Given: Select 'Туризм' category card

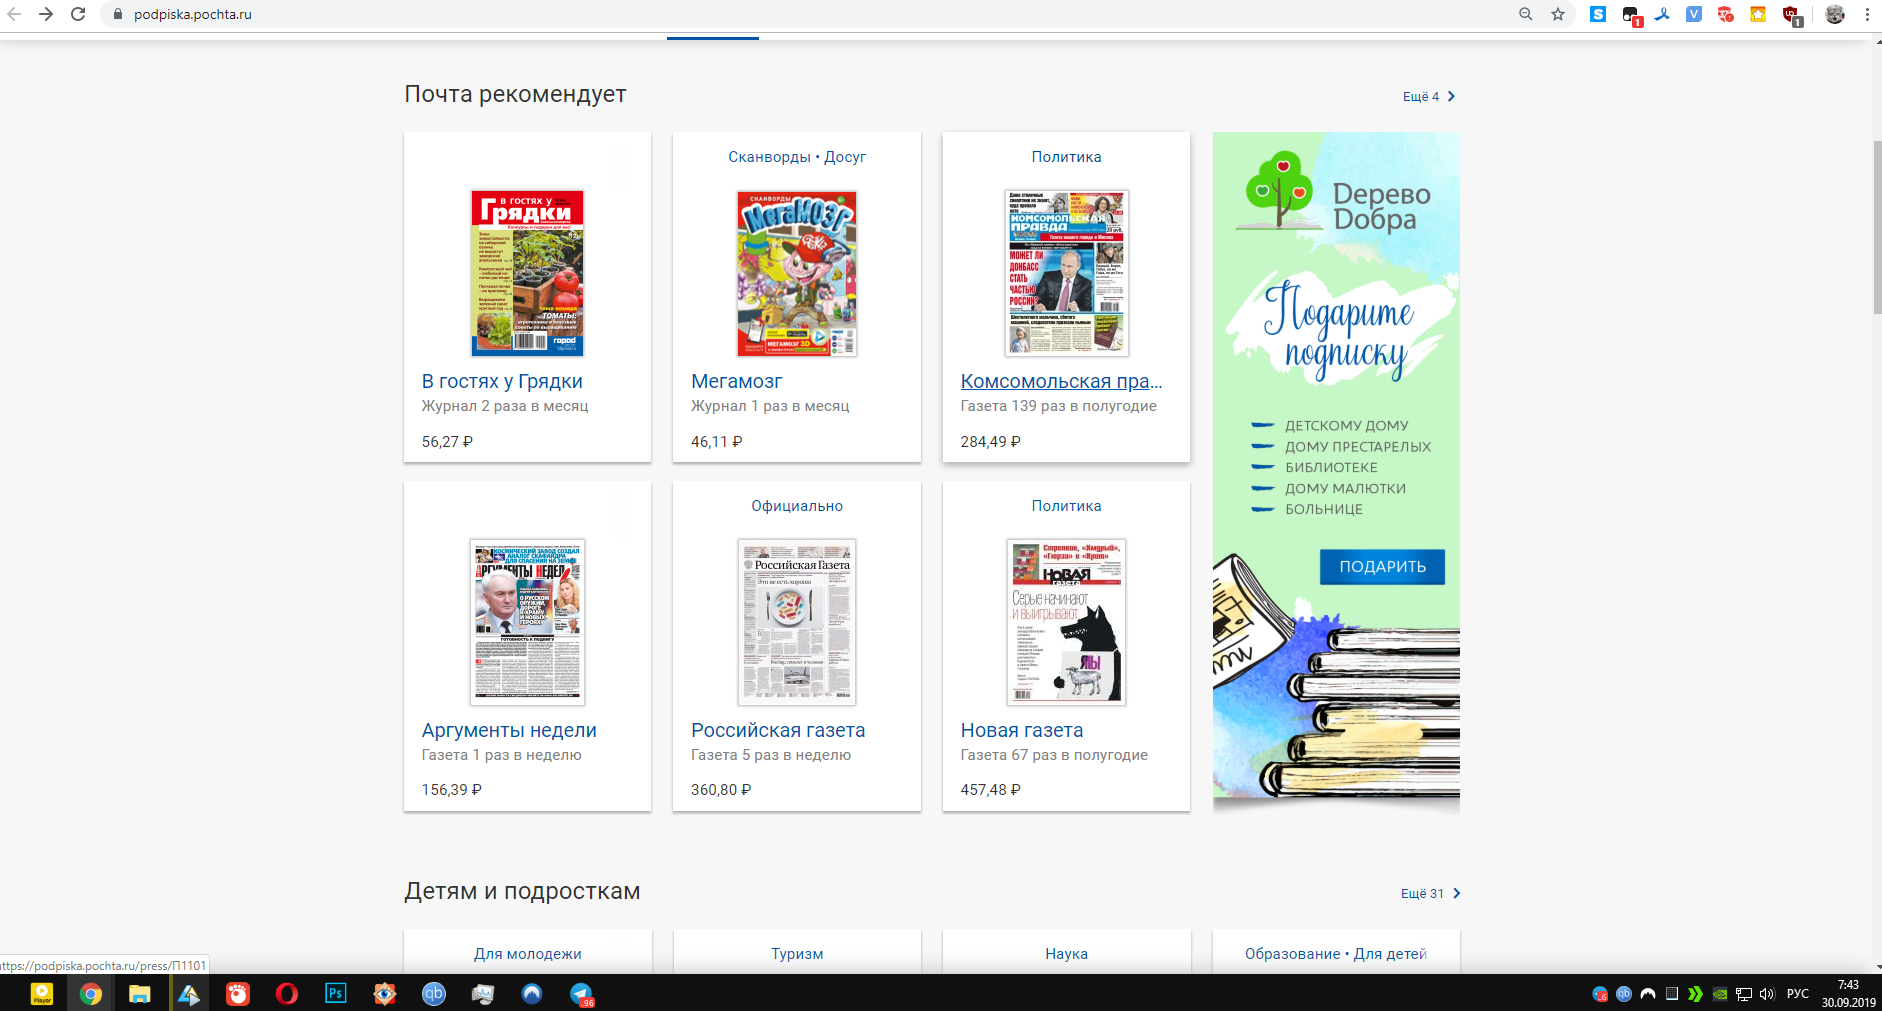Looking at the screenshot, I should 797,954.
